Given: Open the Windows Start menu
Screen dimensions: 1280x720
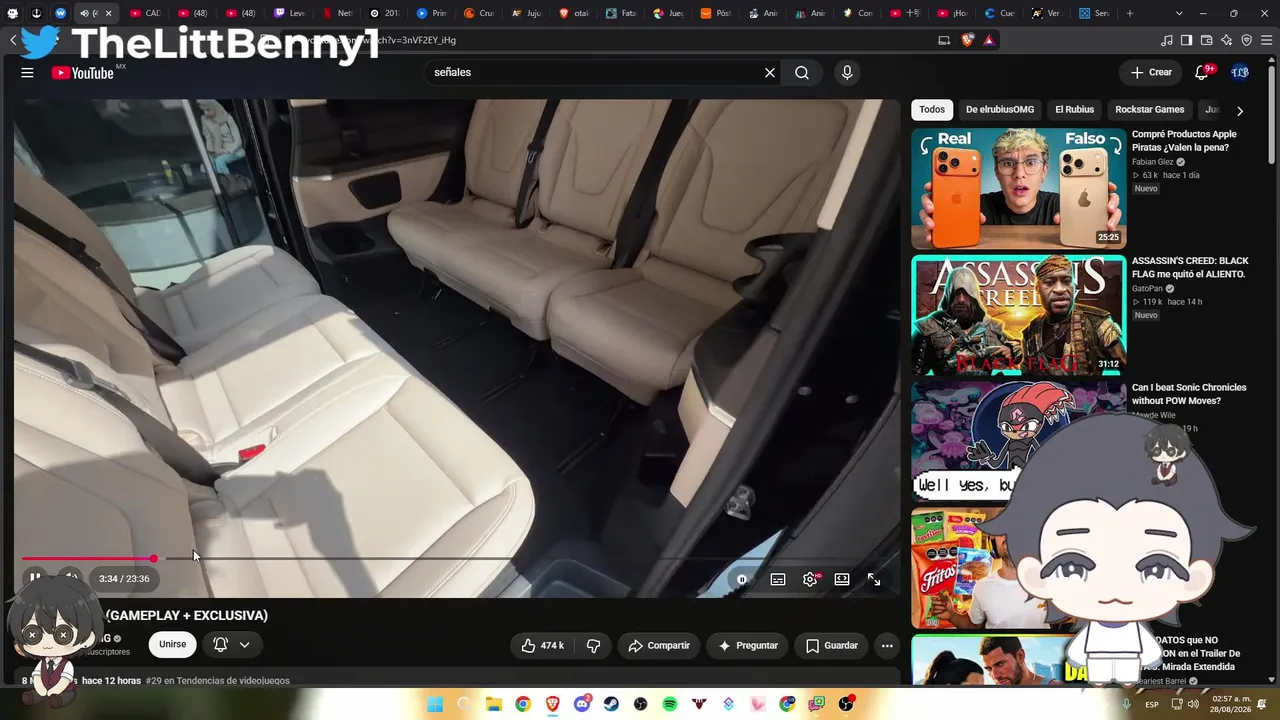Looking at the screenshot, I should pyautogui.click(x=435, y=704).
